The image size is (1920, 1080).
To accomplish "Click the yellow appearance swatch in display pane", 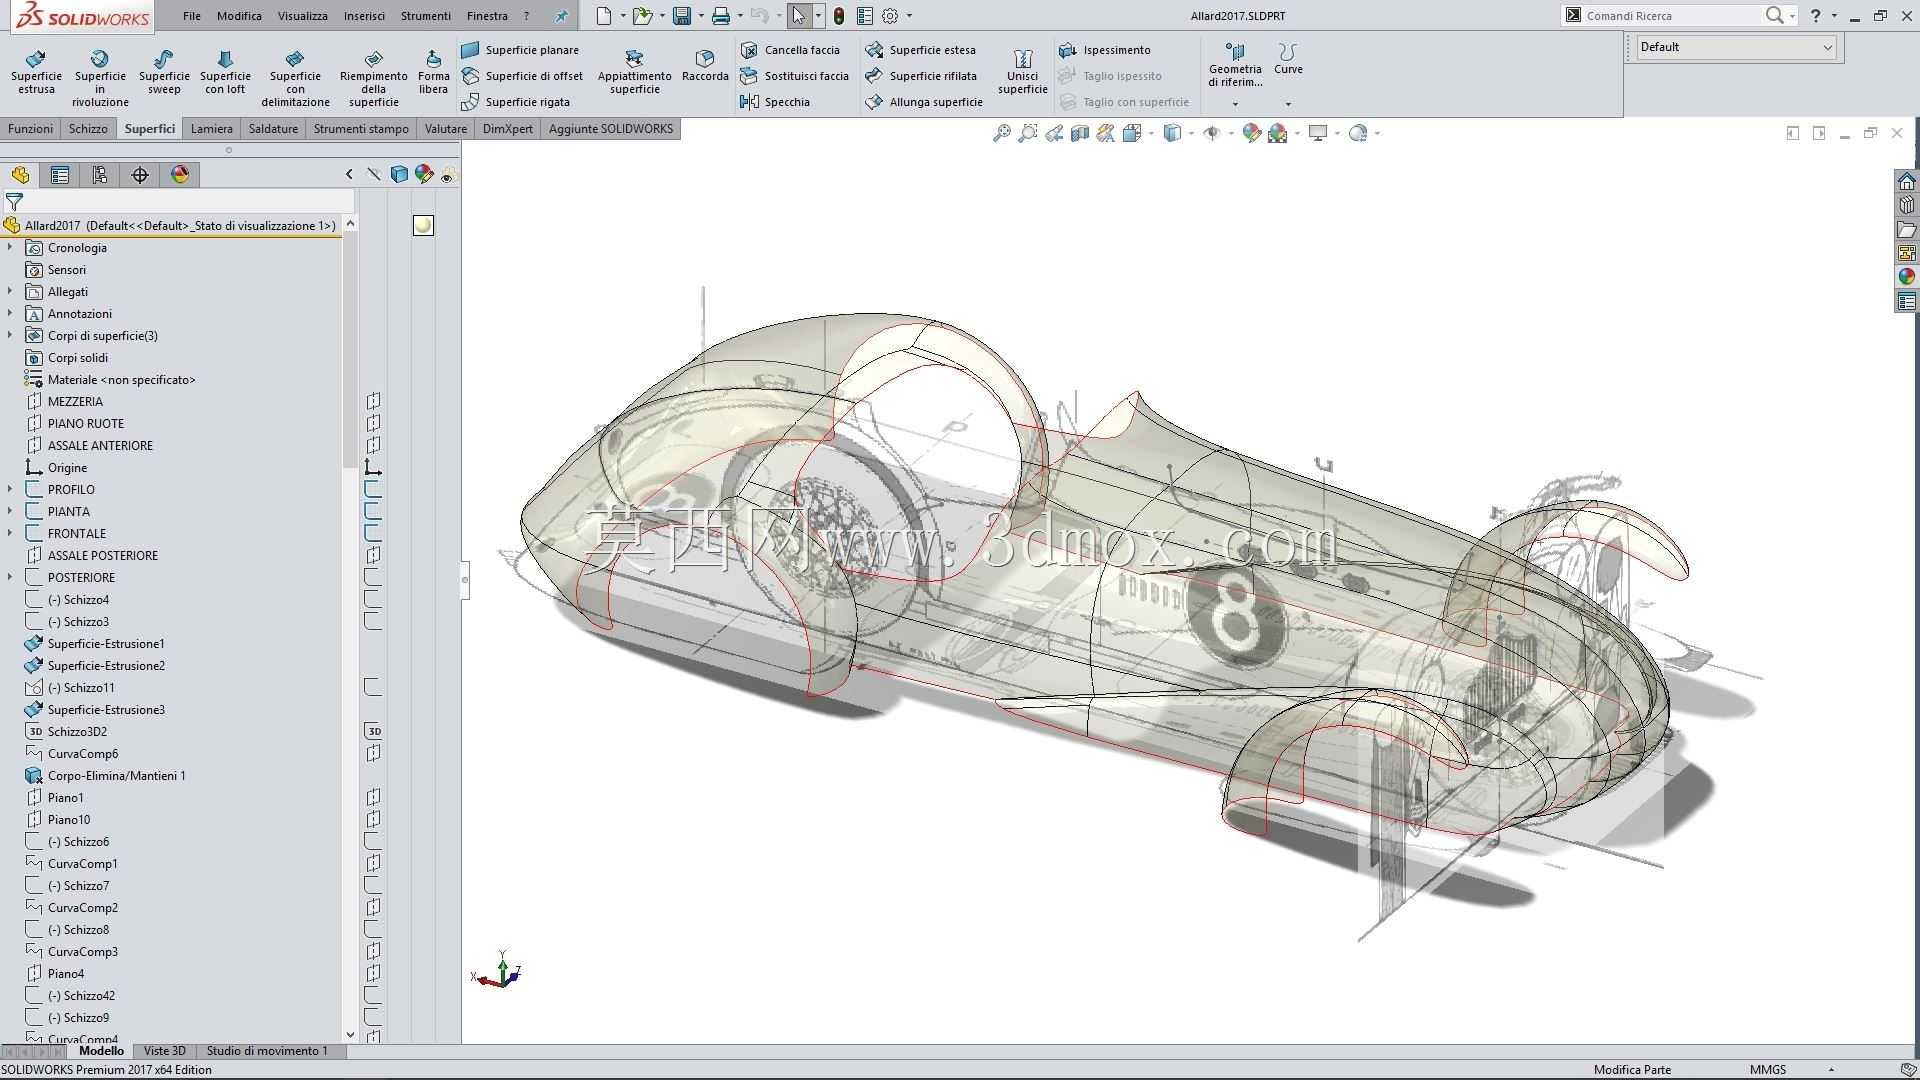I will coord(423,225).
